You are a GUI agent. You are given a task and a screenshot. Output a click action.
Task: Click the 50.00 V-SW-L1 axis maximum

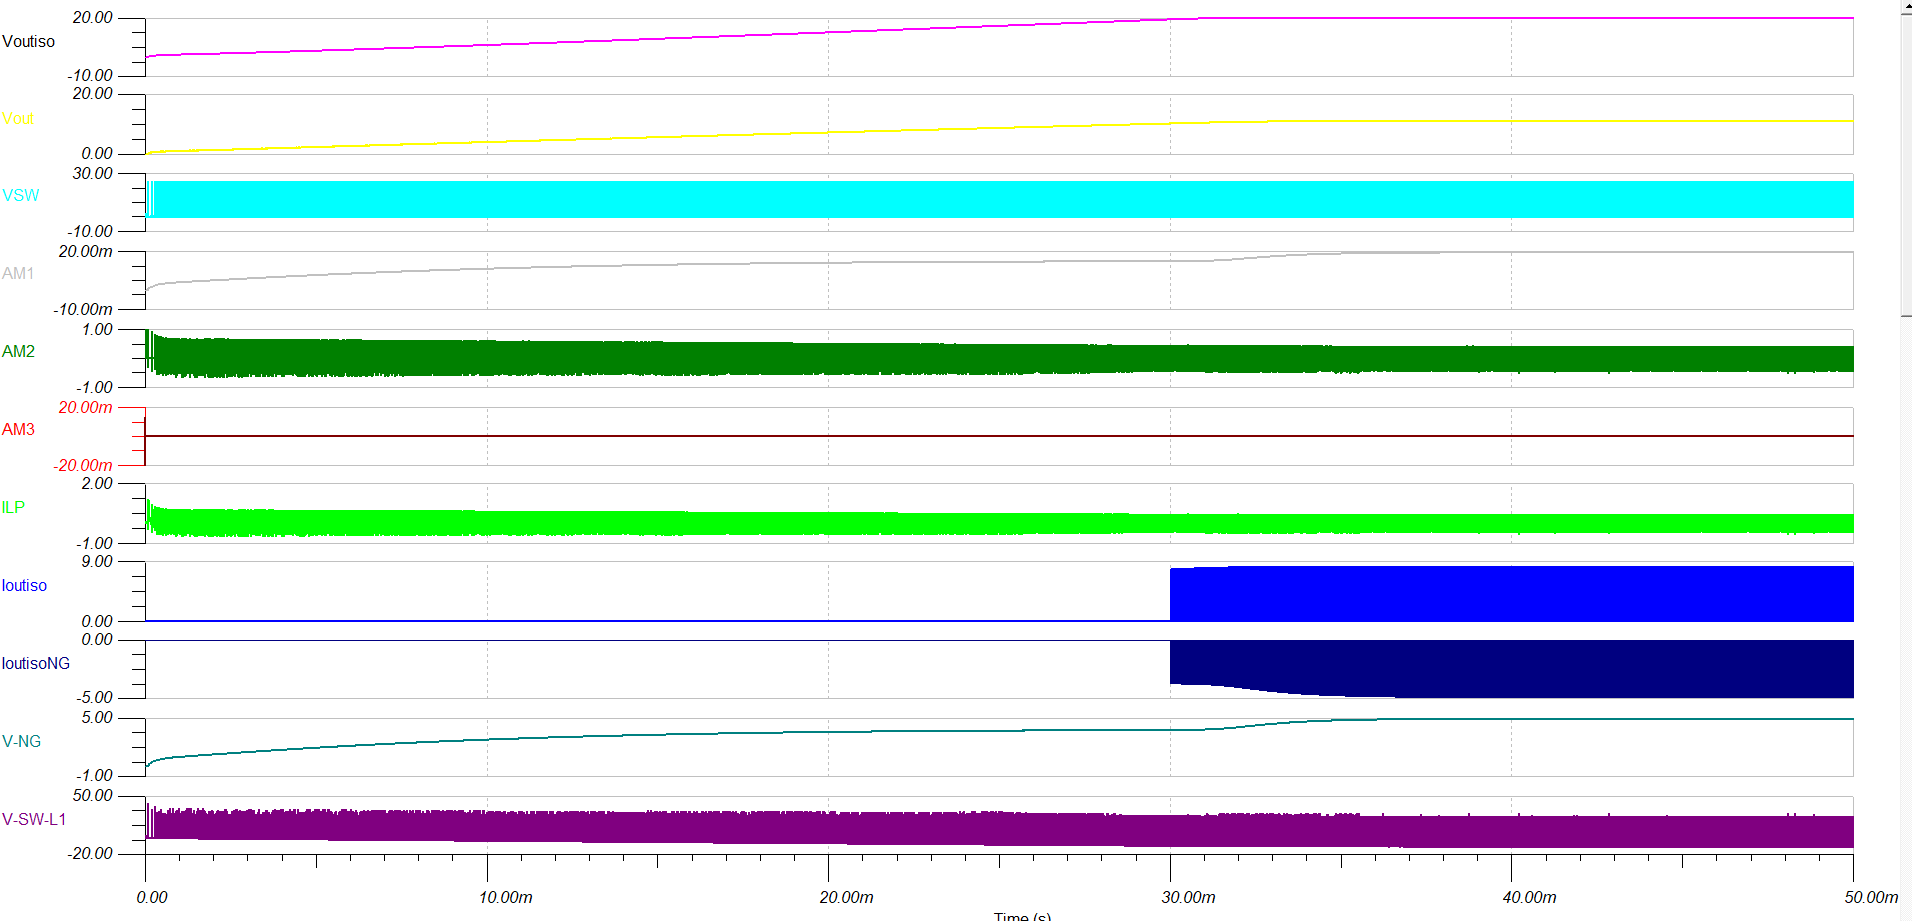pyautogui.click(x=93, y=796)
